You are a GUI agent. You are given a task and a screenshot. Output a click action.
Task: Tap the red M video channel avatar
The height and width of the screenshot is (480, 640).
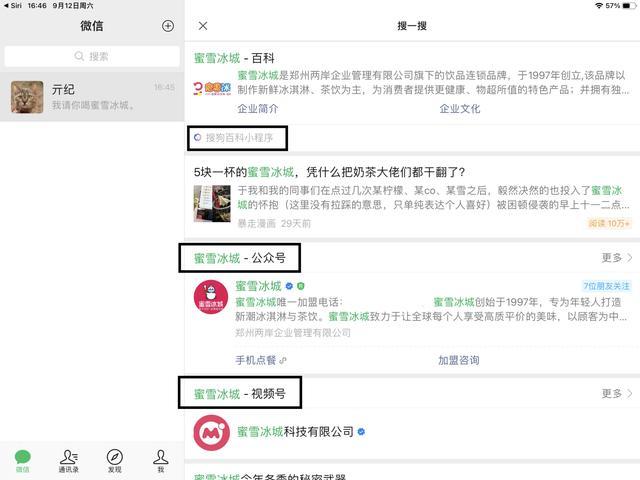click(211, 433)
